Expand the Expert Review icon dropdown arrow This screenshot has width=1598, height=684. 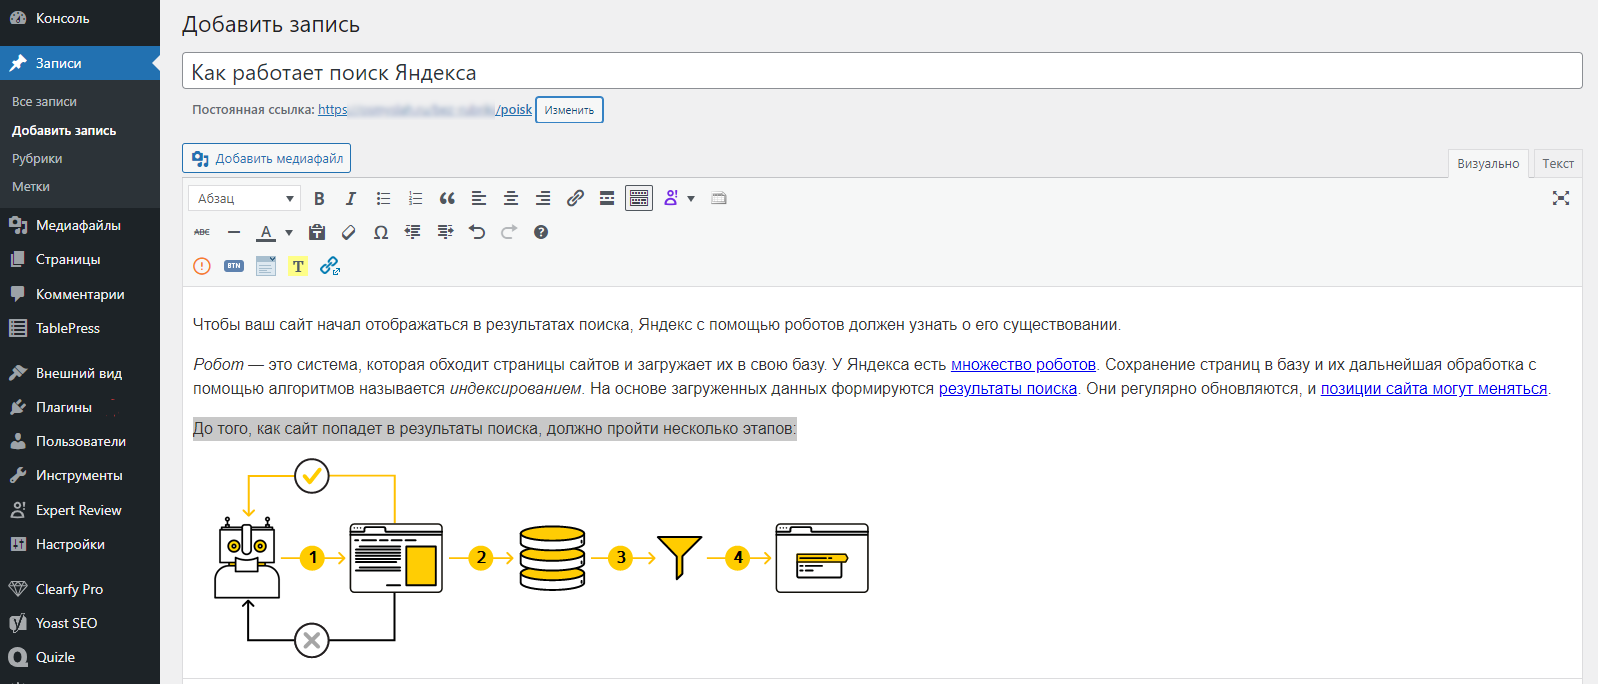(690, 198)
